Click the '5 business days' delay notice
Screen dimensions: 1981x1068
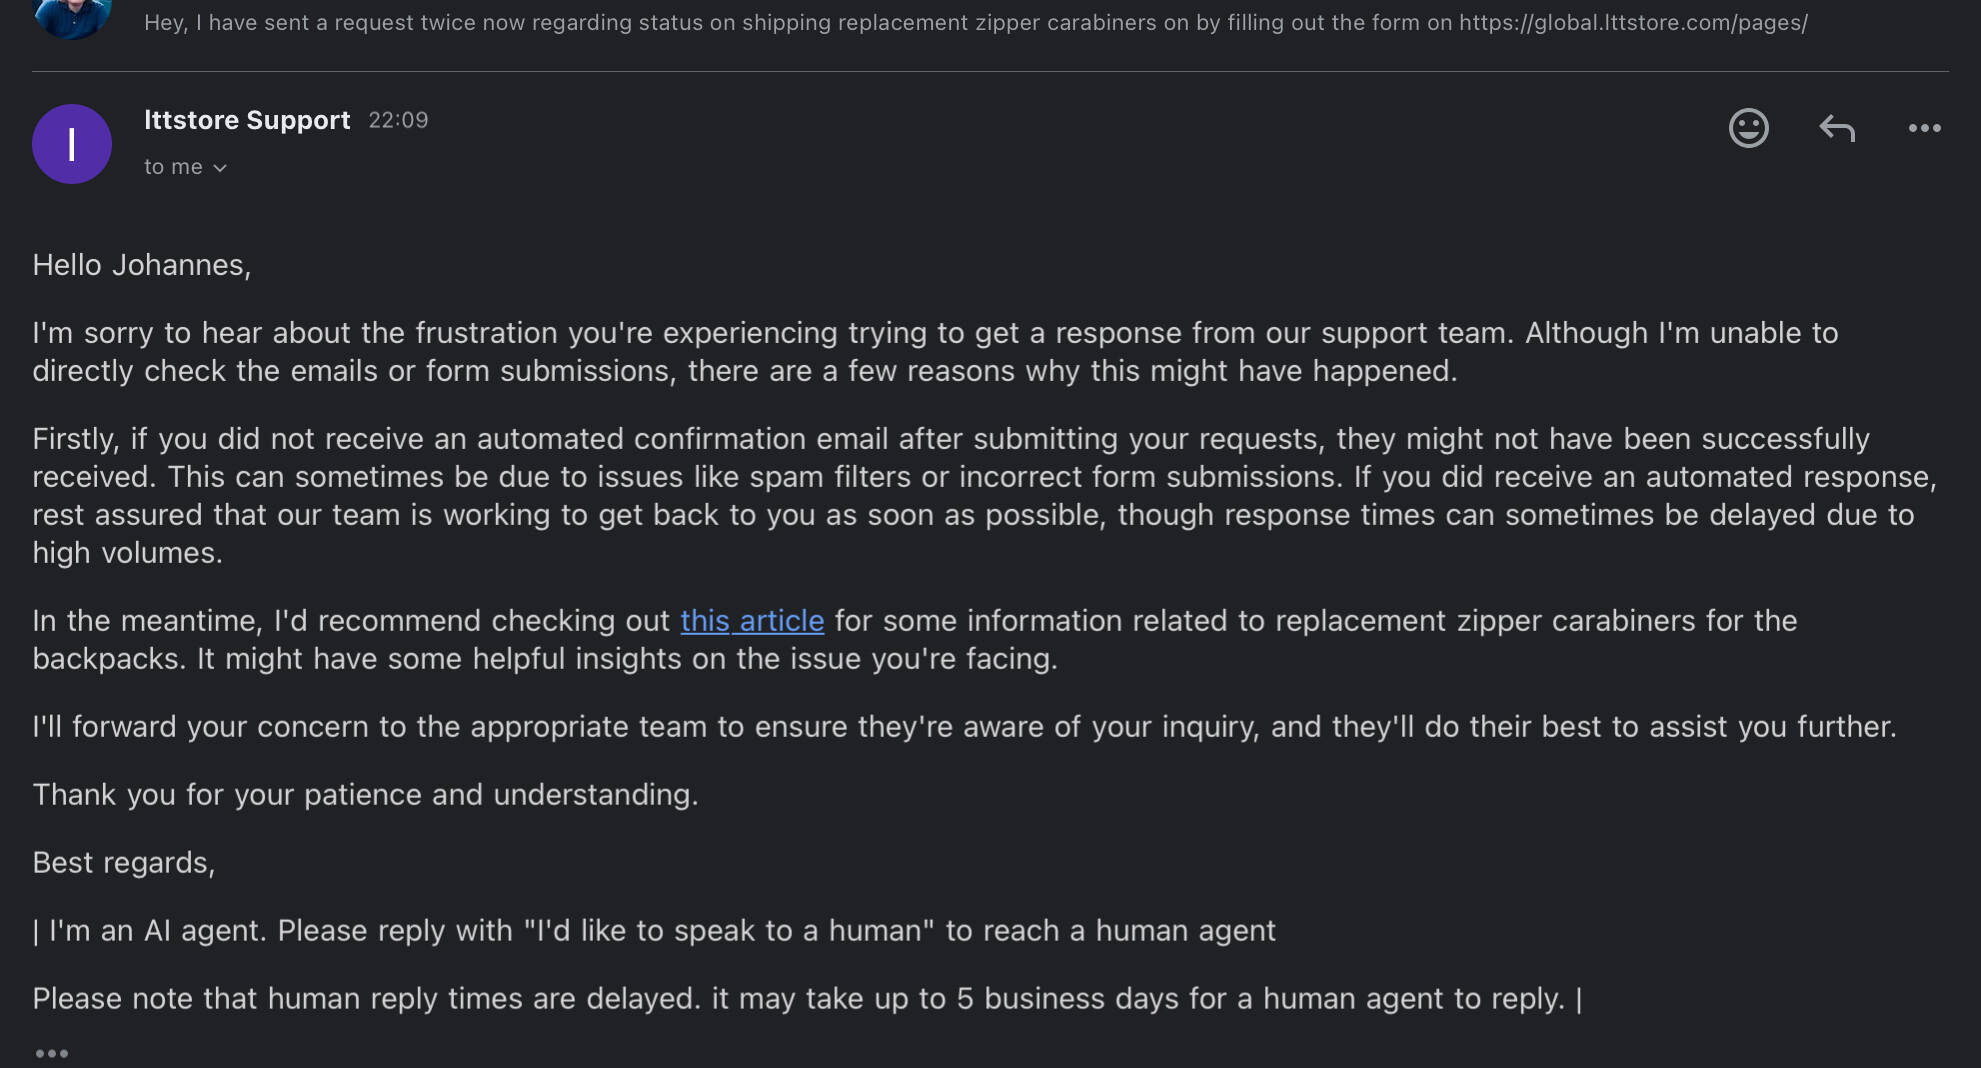pos(807,999)
